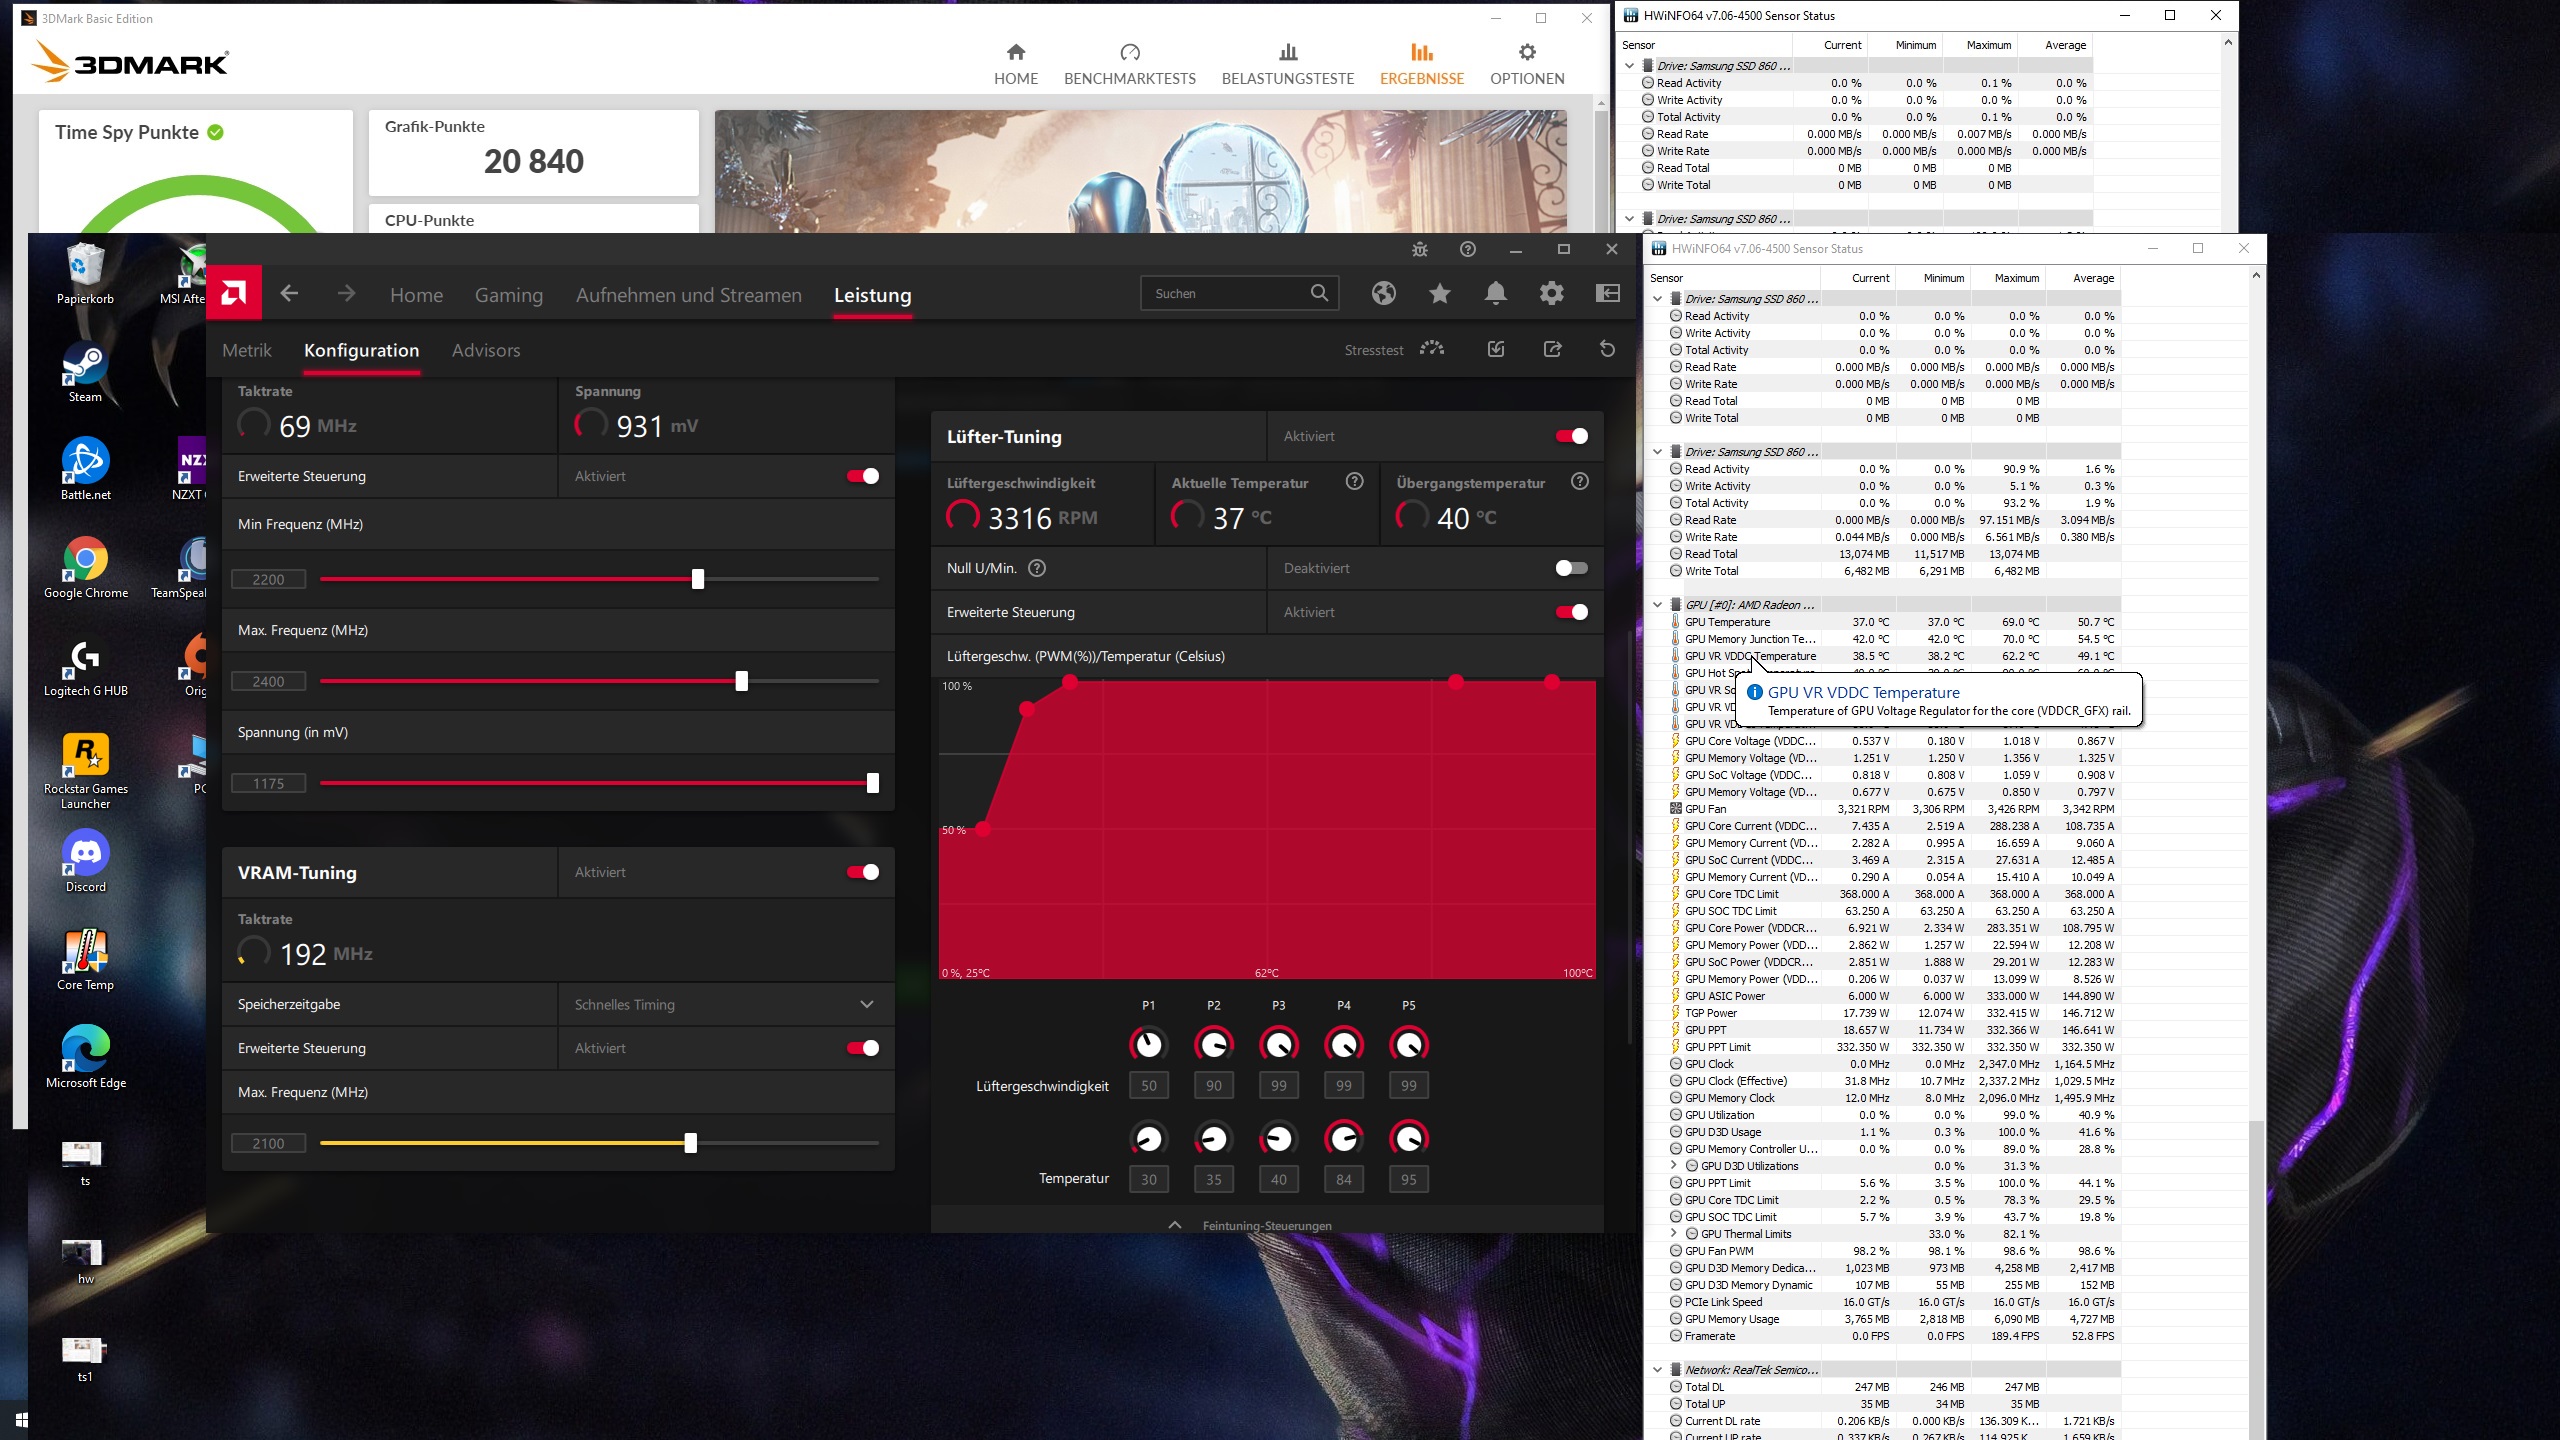Open the Metrik sub-tab

[246, 350]
